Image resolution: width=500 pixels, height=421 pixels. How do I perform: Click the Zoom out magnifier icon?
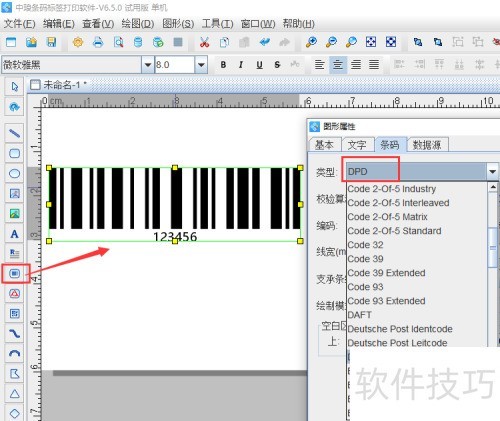331,42
